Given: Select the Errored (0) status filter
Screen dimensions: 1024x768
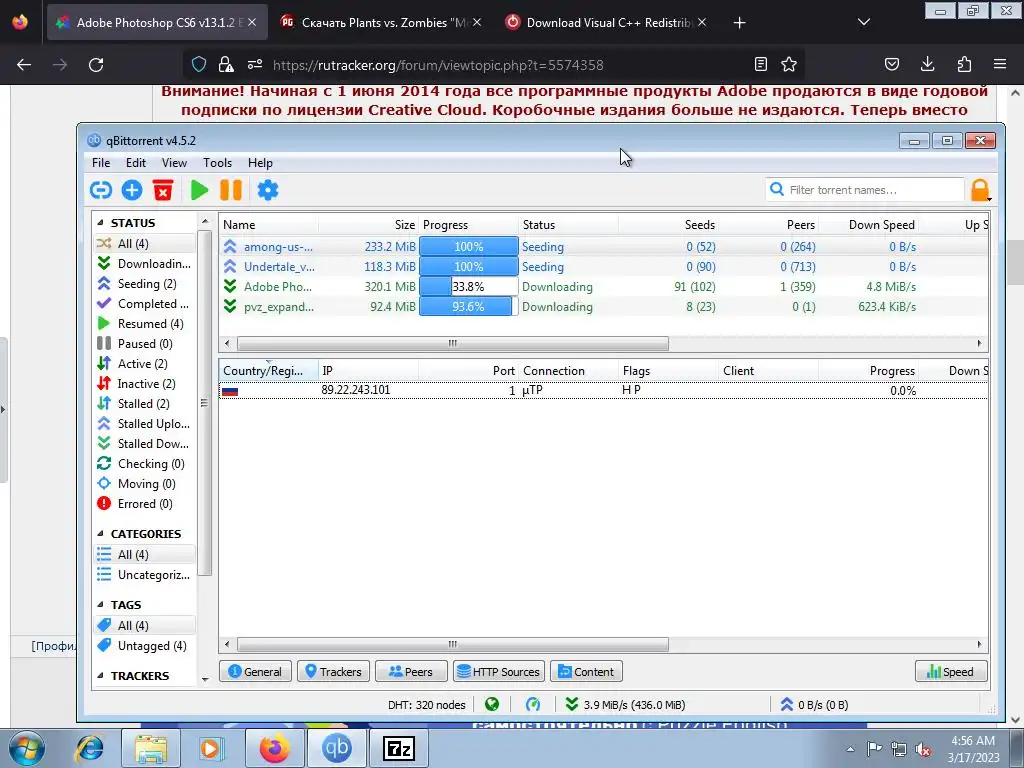Looking at the screenshot, I should click(146, 504).
